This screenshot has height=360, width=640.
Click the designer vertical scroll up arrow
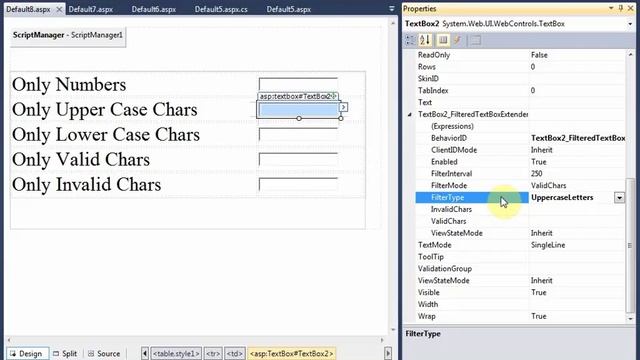[393, 24]
